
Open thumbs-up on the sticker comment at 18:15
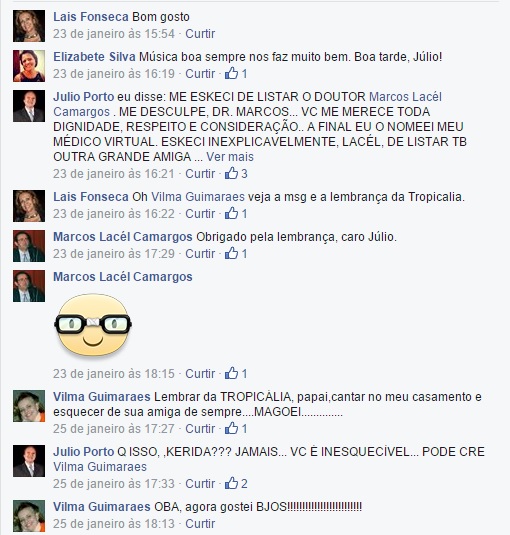(236, 373)
